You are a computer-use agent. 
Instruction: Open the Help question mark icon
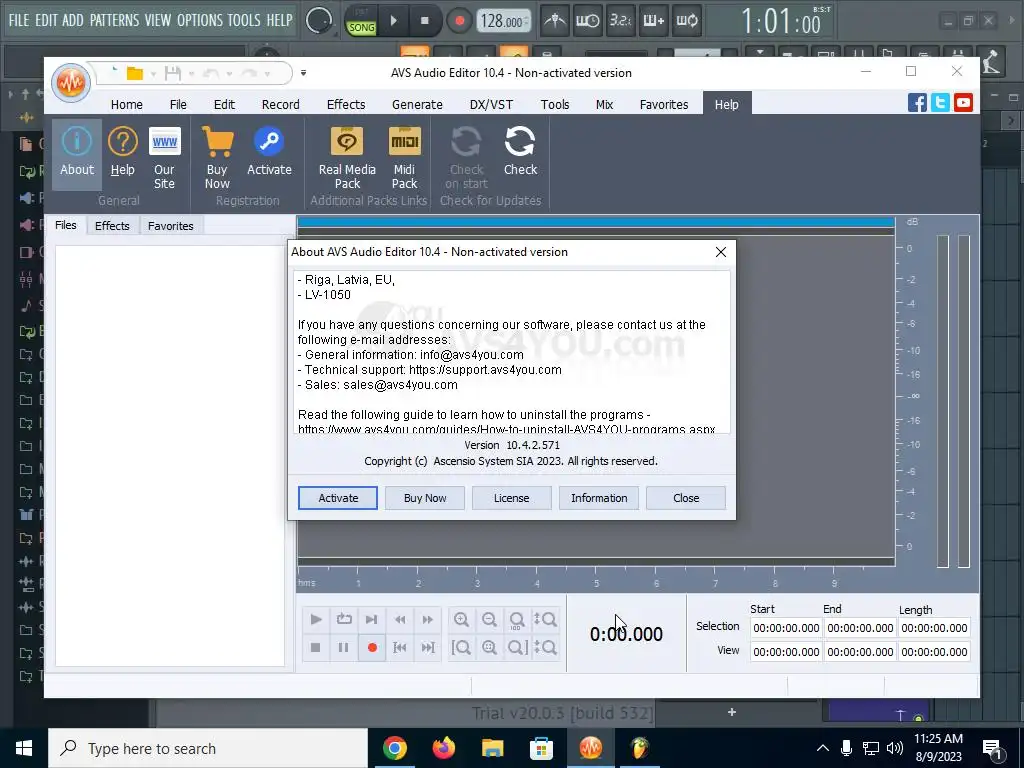coord(122,153)
